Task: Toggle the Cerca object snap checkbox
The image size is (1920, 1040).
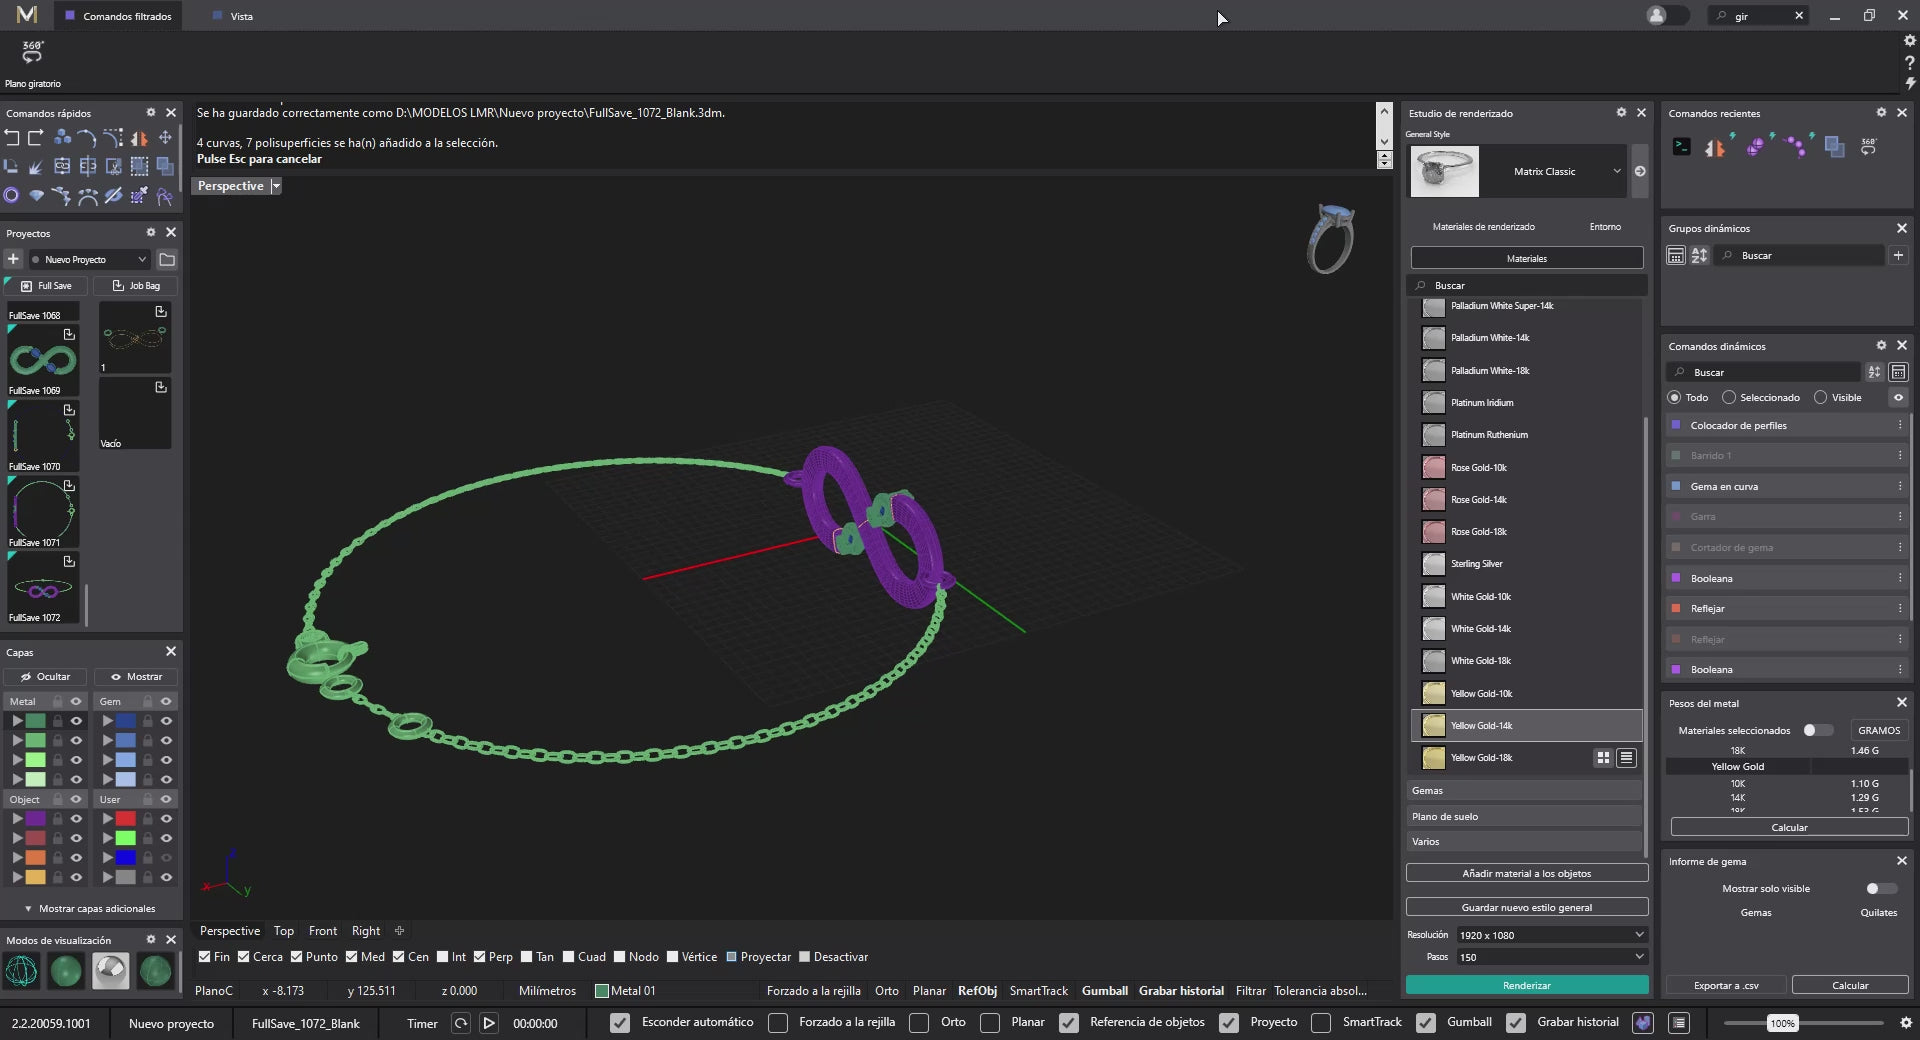Action: (x=243, y=957)
